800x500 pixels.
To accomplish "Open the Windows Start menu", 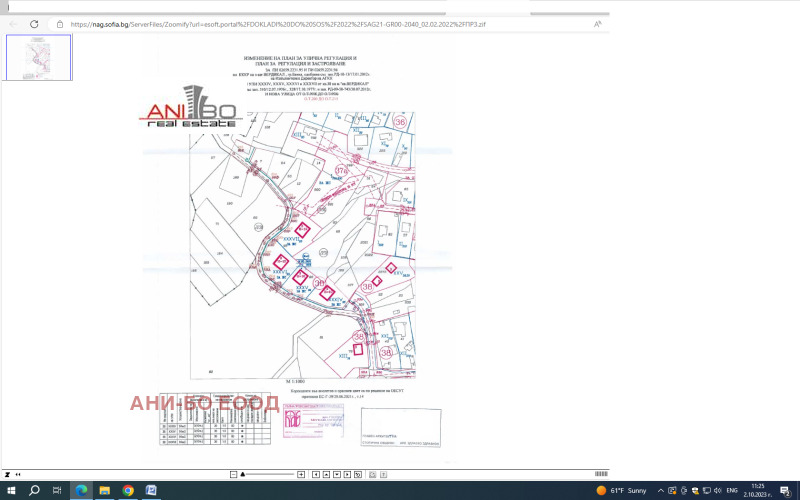I will 11,490.
